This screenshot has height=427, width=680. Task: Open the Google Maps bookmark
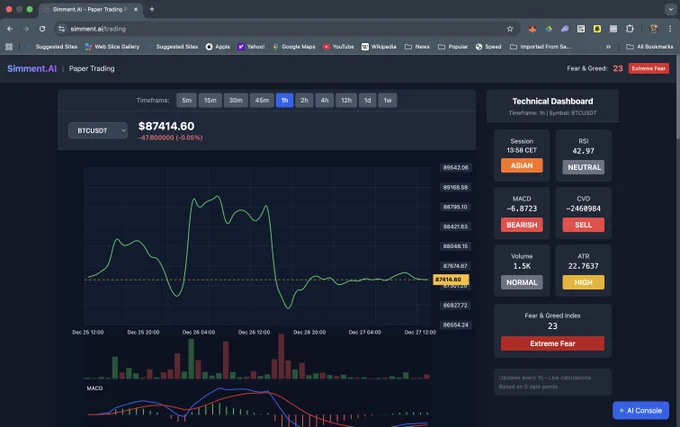pos(294,46)
